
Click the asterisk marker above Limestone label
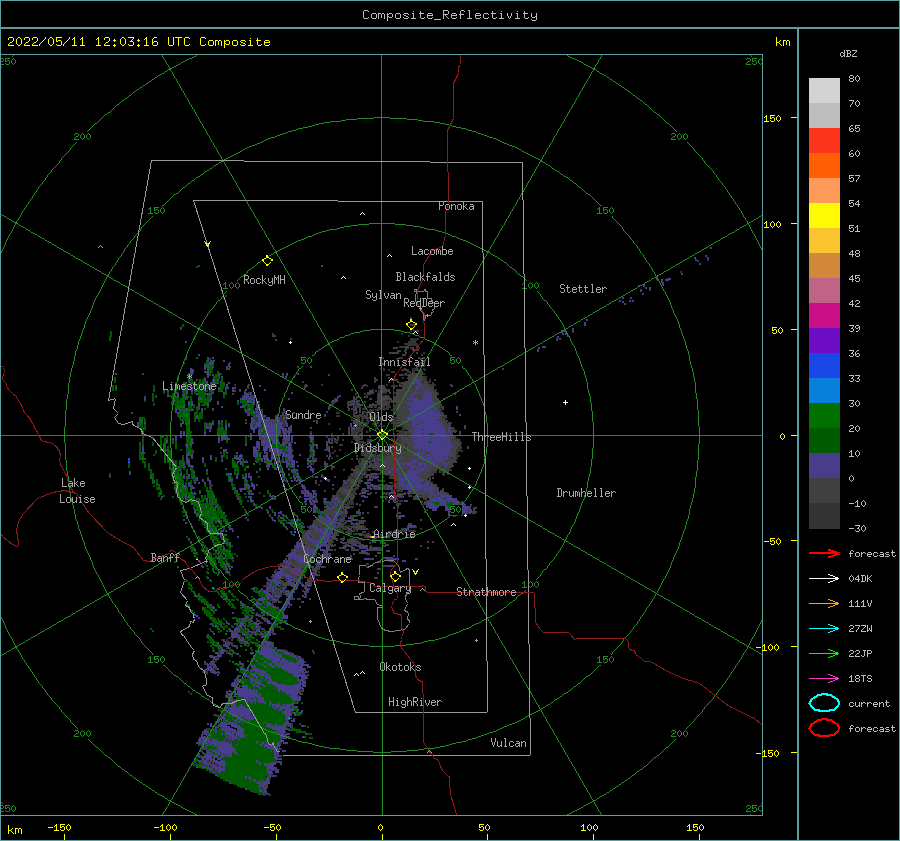point(189,377)
